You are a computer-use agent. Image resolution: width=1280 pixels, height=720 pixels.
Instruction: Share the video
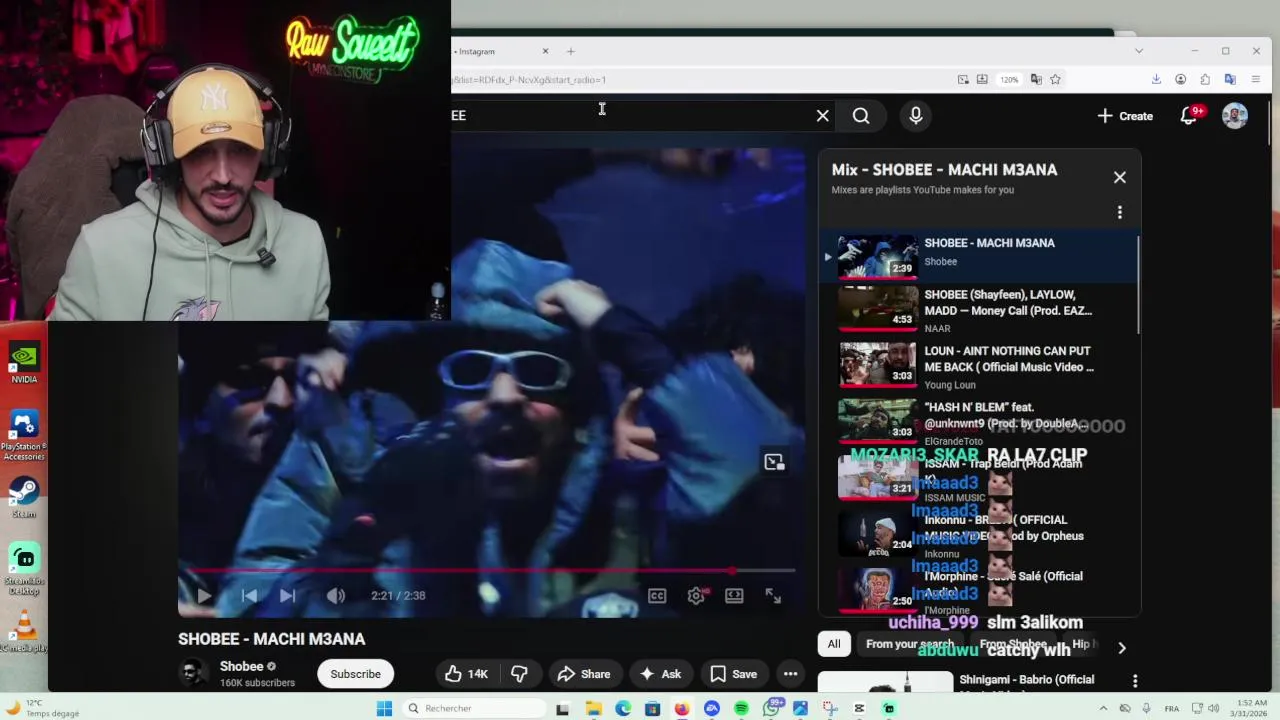584,674
